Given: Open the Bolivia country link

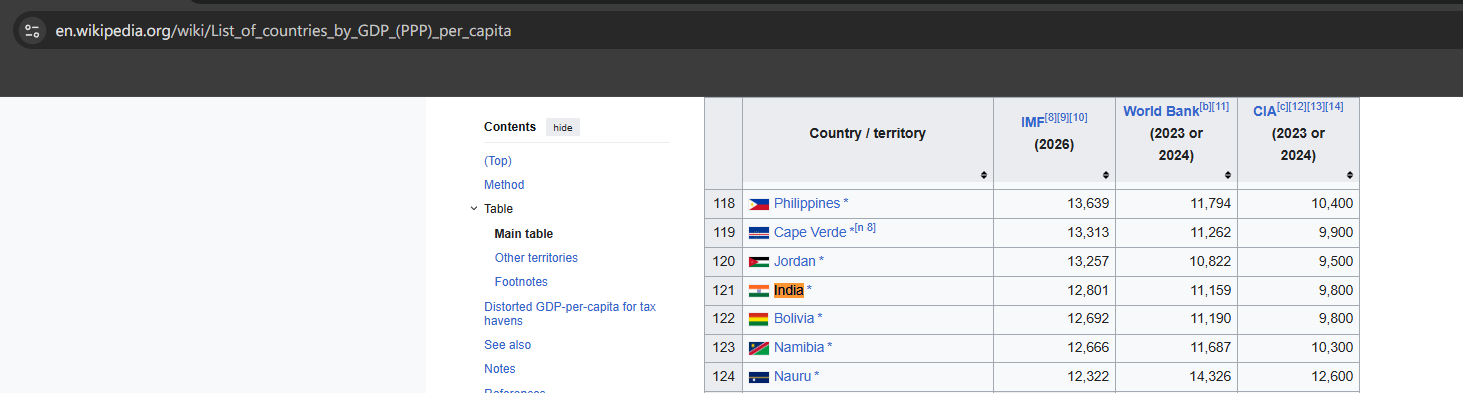Looking at the screenshot, I should click(794, 319).
